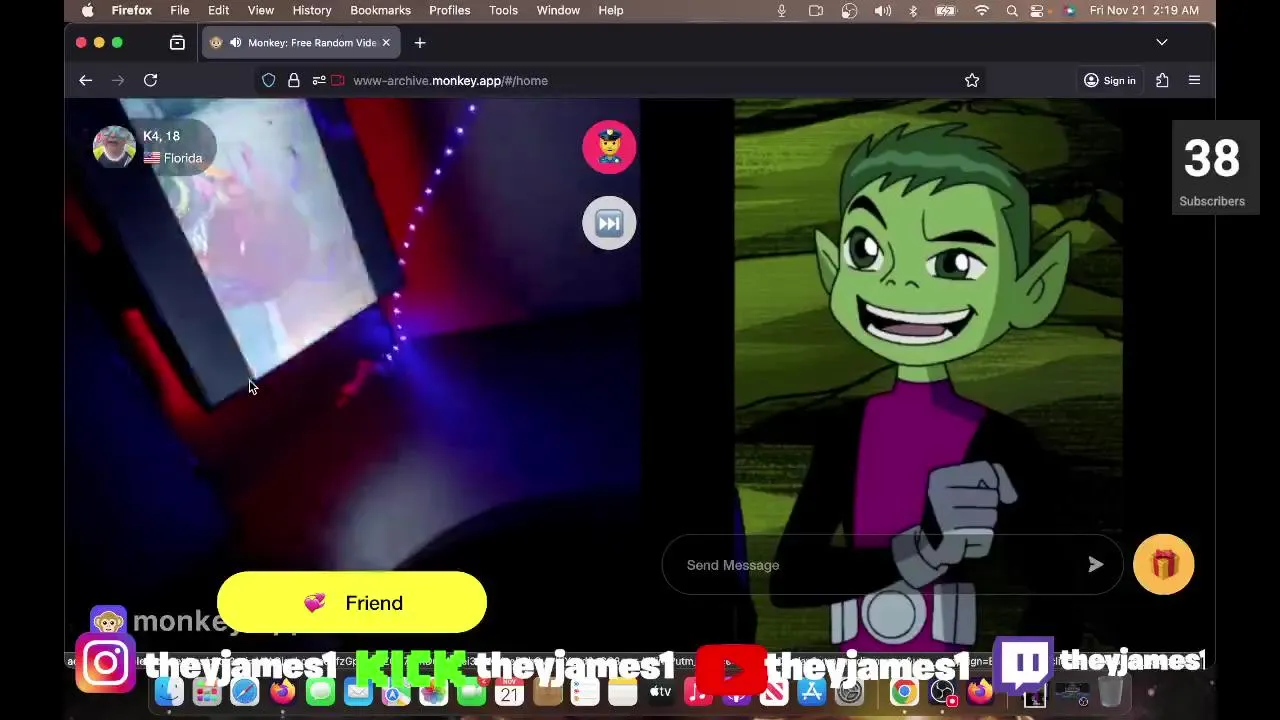1280x720 pixels.
Task: Go back with the browser back arrow
Action: 86,80
